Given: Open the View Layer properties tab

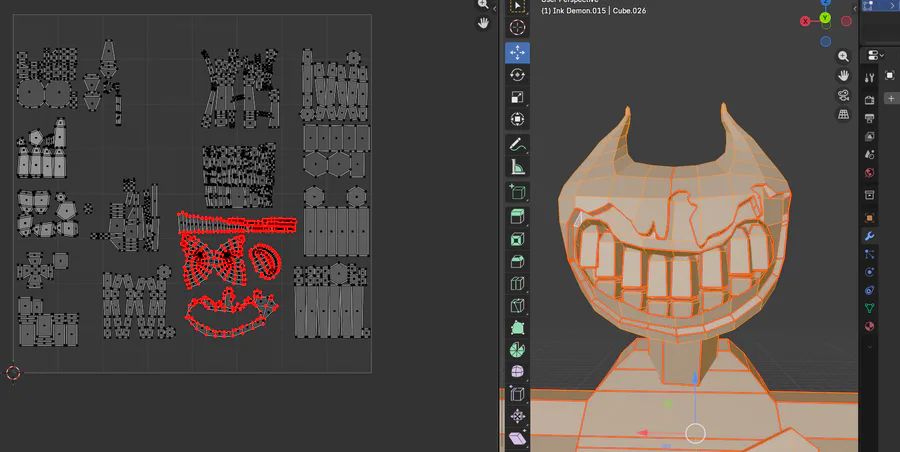Looking at the screenshot, I should tap(869, 137).
